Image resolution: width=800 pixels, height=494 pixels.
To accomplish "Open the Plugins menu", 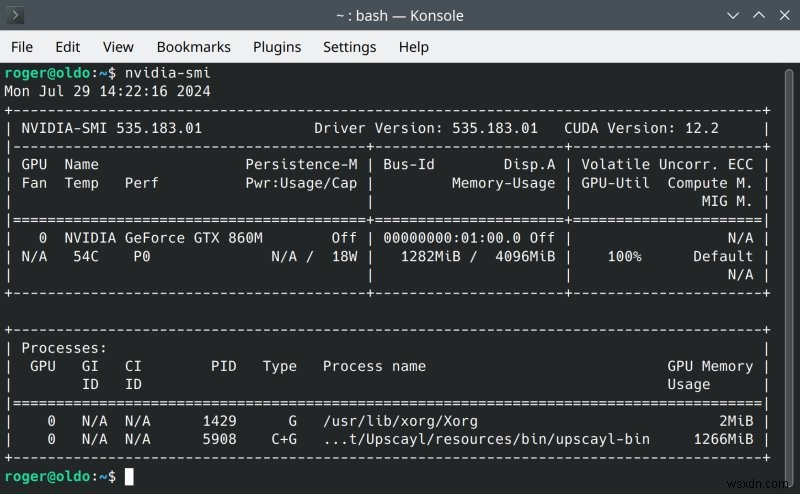I will [x=277, y=47].
